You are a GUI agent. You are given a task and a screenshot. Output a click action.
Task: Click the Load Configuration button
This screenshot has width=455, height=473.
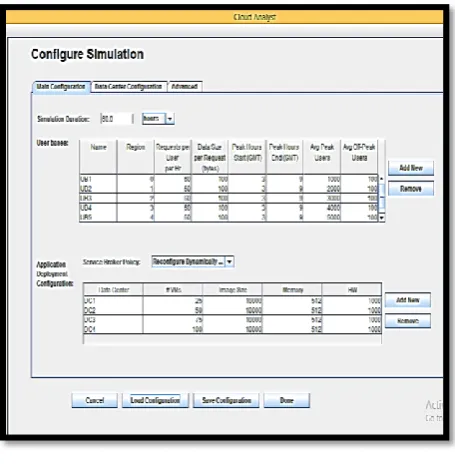pyautogui.click(x=155, y=400)
